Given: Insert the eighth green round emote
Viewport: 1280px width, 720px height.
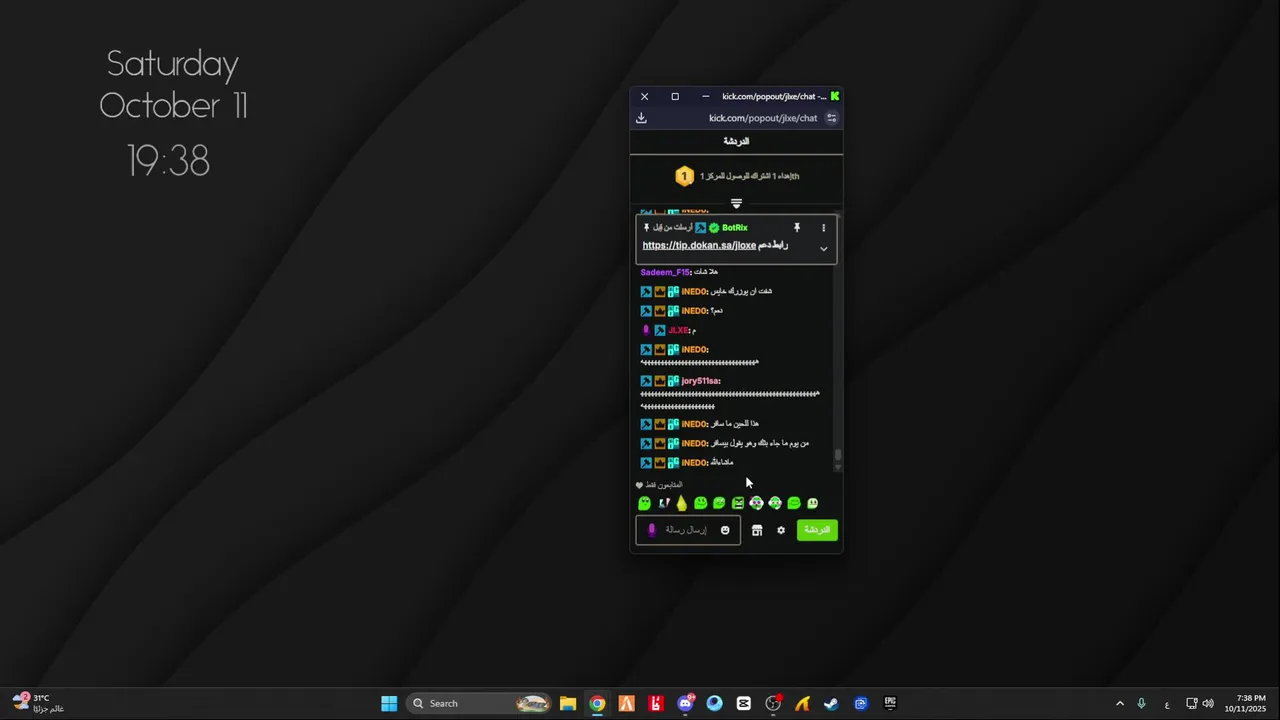Looking at the screenshot, I should point(775,503).
